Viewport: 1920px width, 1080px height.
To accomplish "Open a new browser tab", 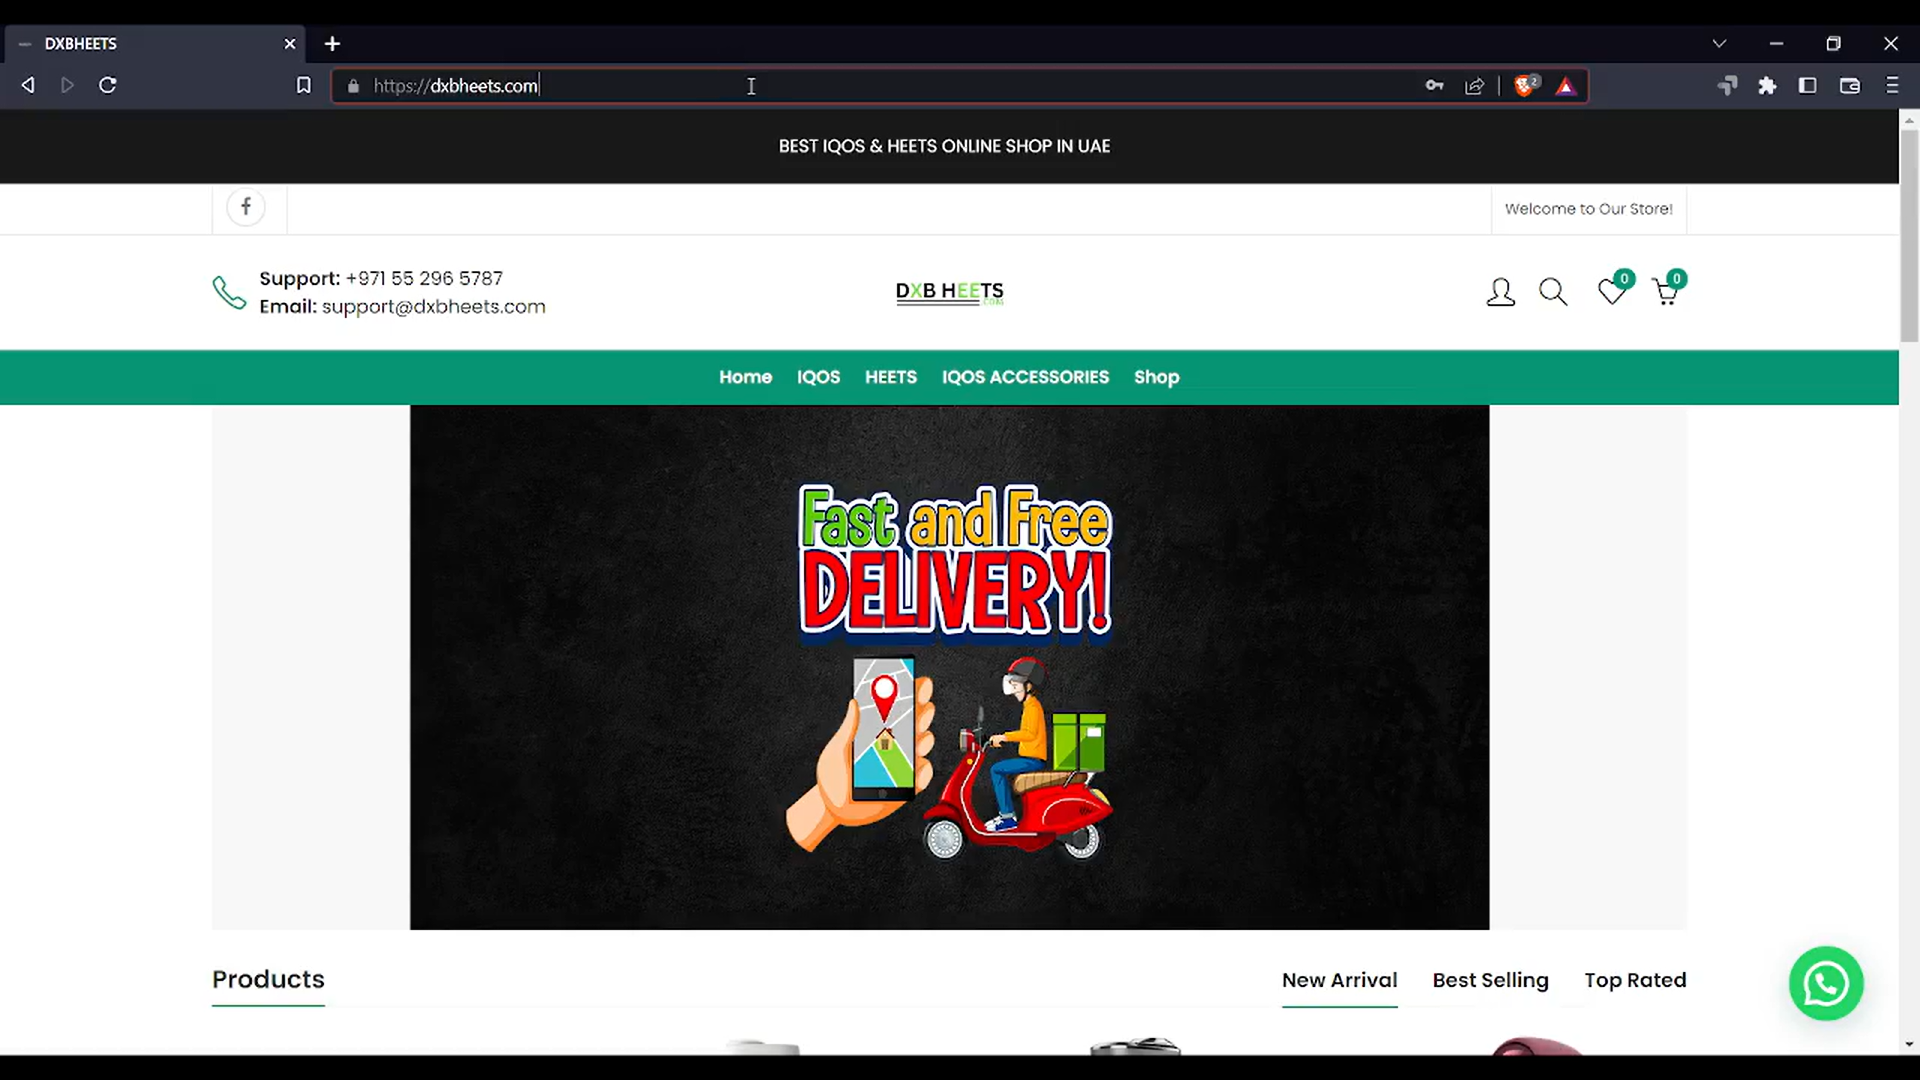I will click(332, 44).
